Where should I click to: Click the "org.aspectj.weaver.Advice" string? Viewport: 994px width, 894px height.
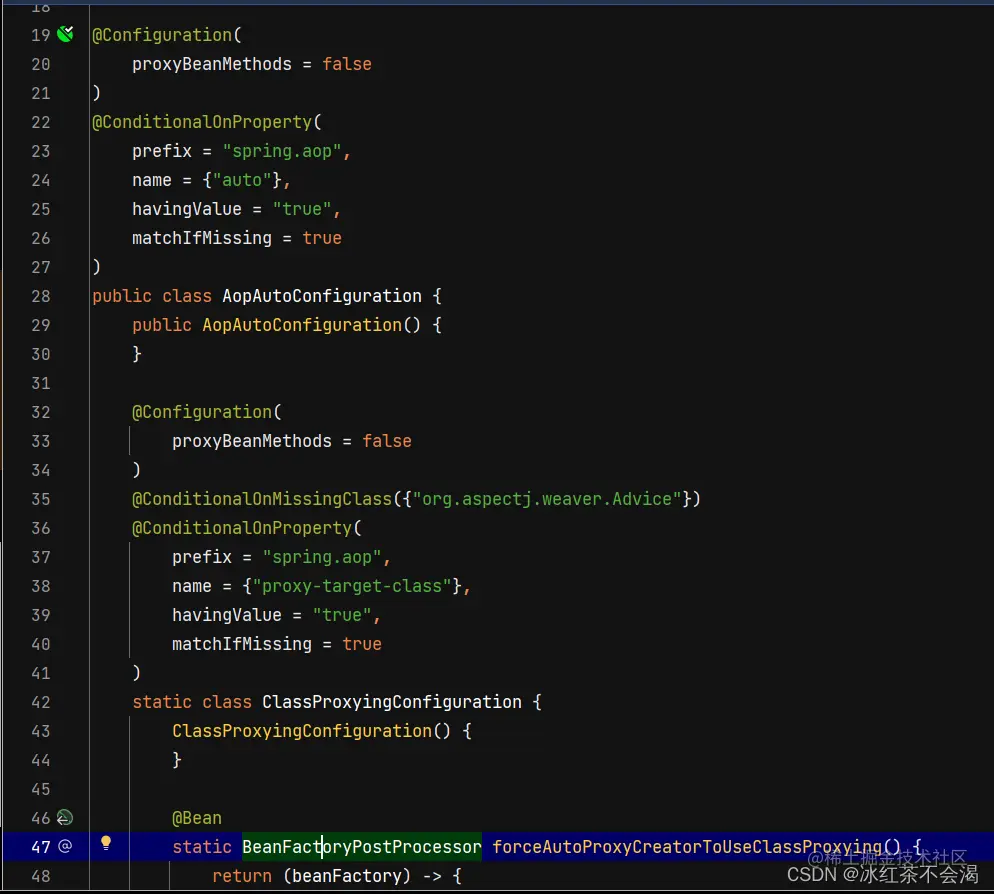pyautogui.click(x=548, y=499)
